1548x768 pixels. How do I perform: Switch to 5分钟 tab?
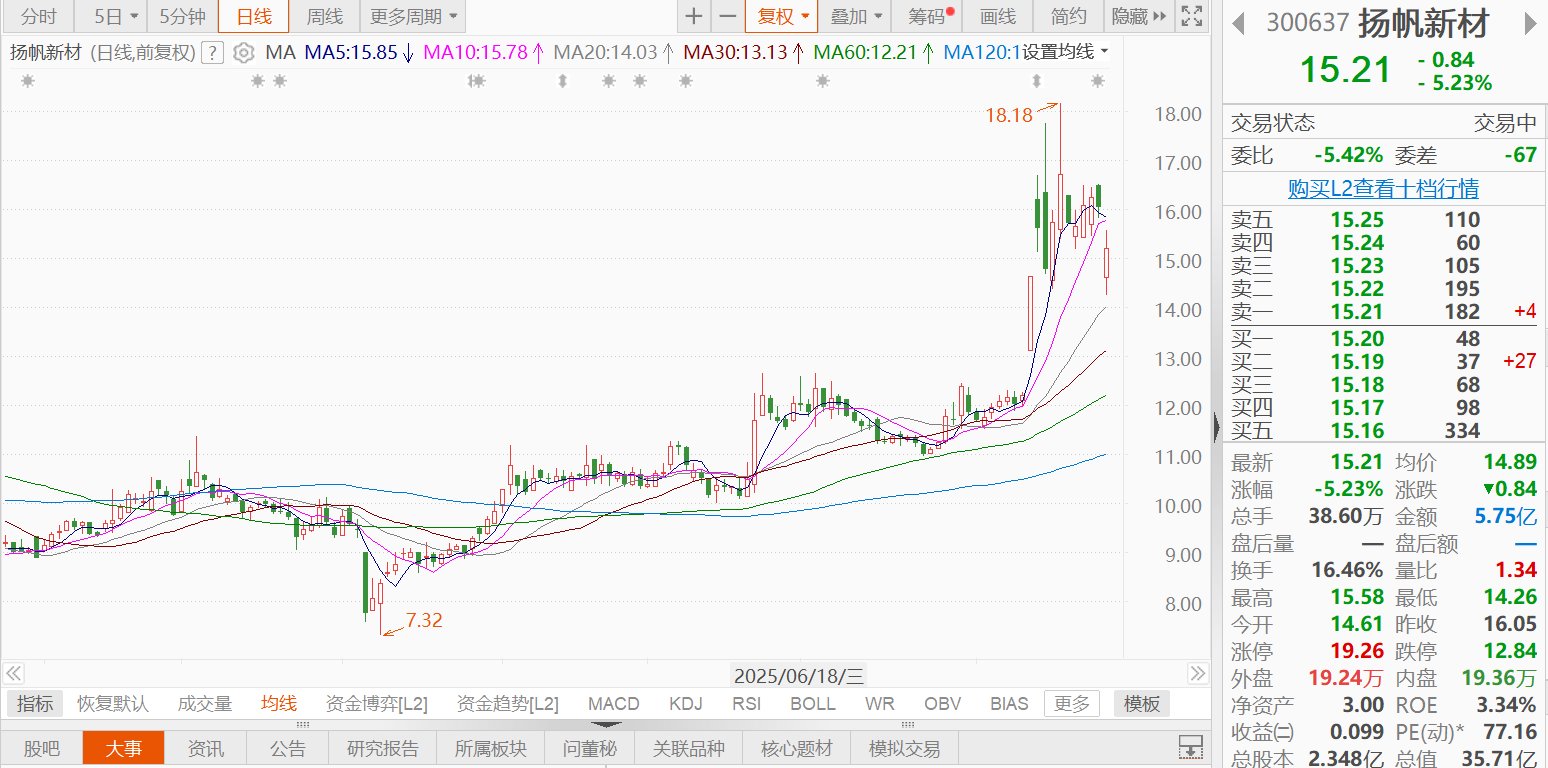pyautogui.click(x=182, y=16)
